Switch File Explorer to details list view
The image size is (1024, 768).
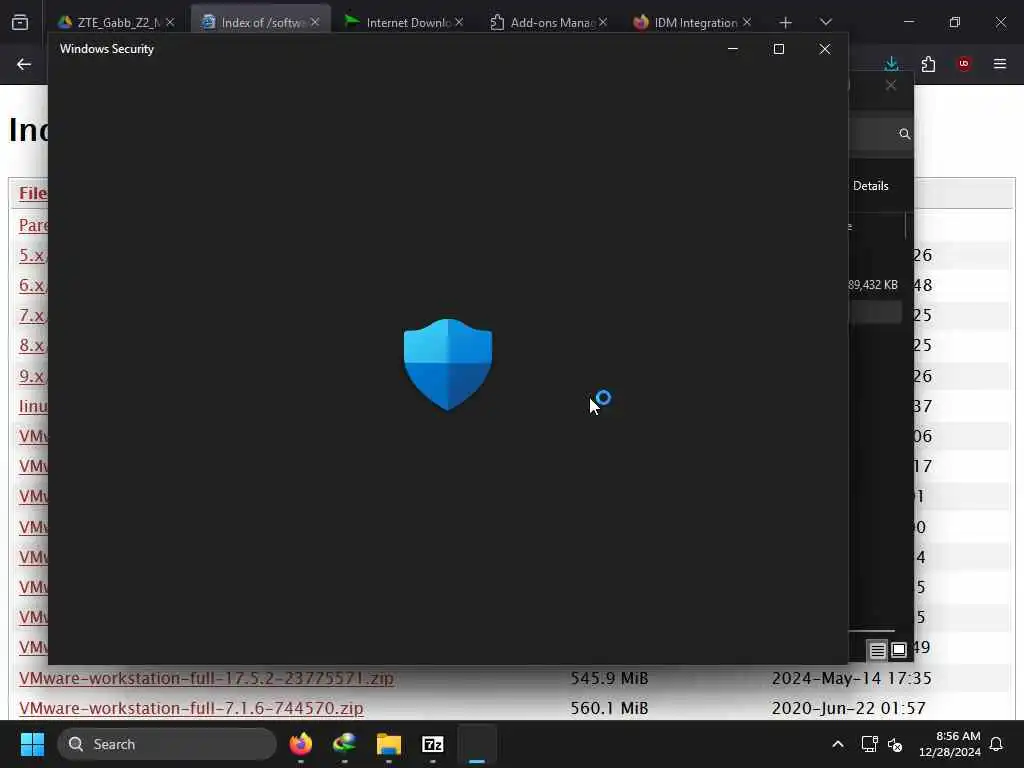tap(877, 650)
